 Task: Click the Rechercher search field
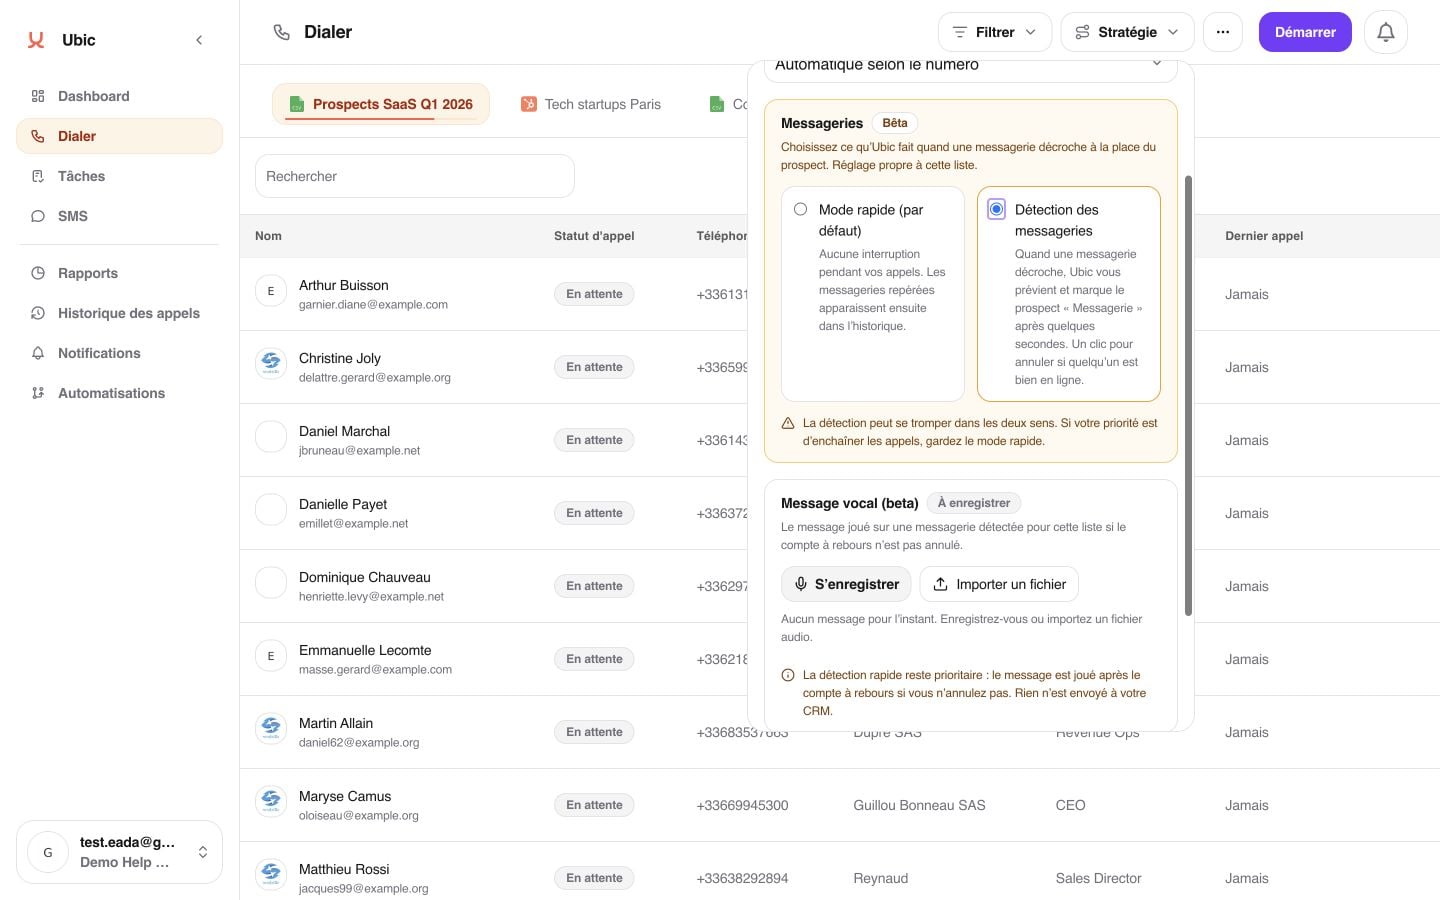[x=415, y=176]
